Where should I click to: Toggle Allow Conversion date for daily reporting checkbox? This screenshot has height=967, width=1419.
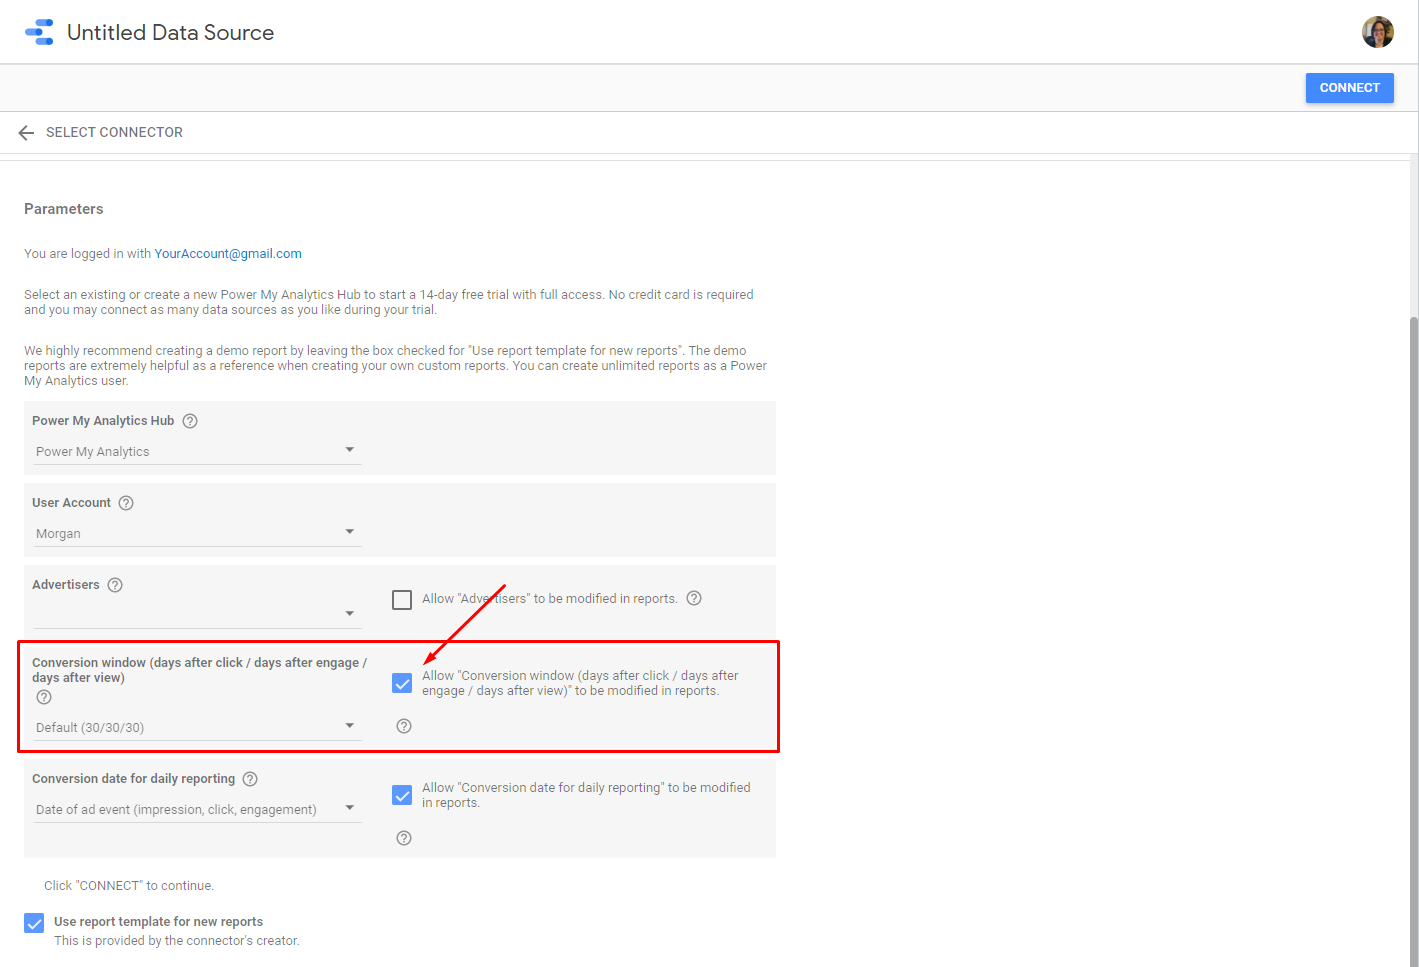pos(402,795)
